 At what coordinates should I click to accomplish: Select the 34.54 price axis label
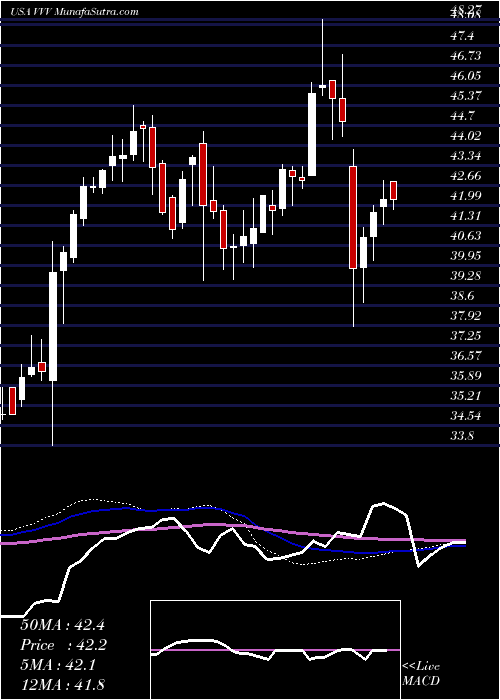click(x=467, y=416)
